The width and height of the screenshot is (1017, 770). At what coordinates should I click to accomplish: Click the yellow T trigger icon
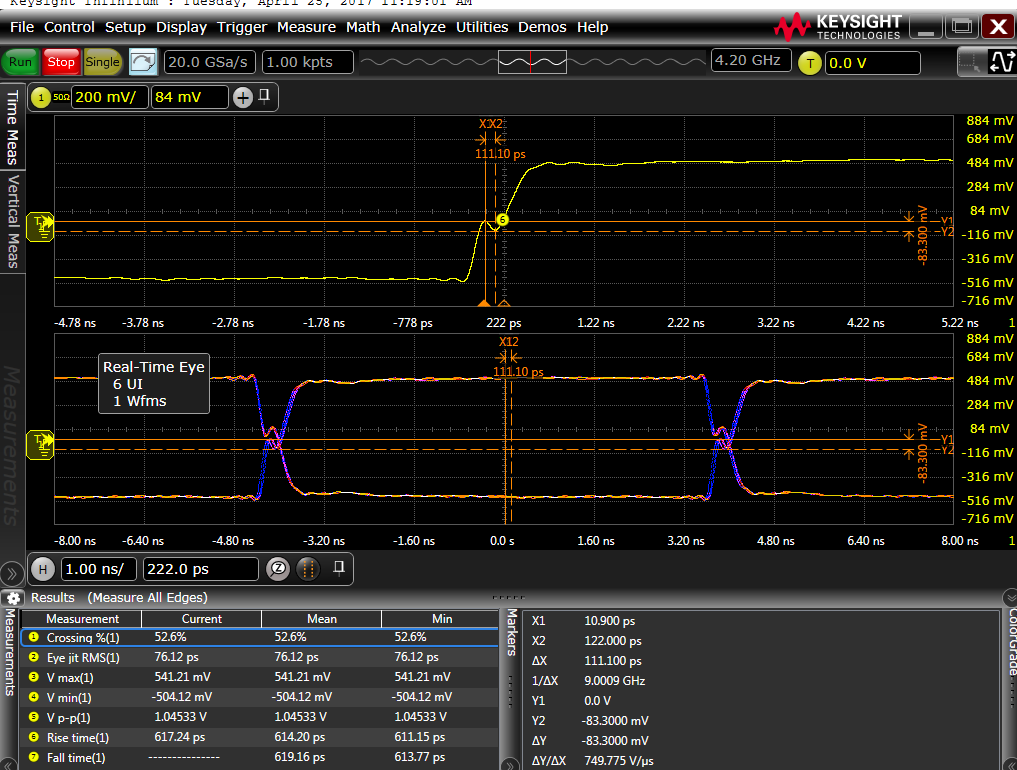[x=808, y=63]
